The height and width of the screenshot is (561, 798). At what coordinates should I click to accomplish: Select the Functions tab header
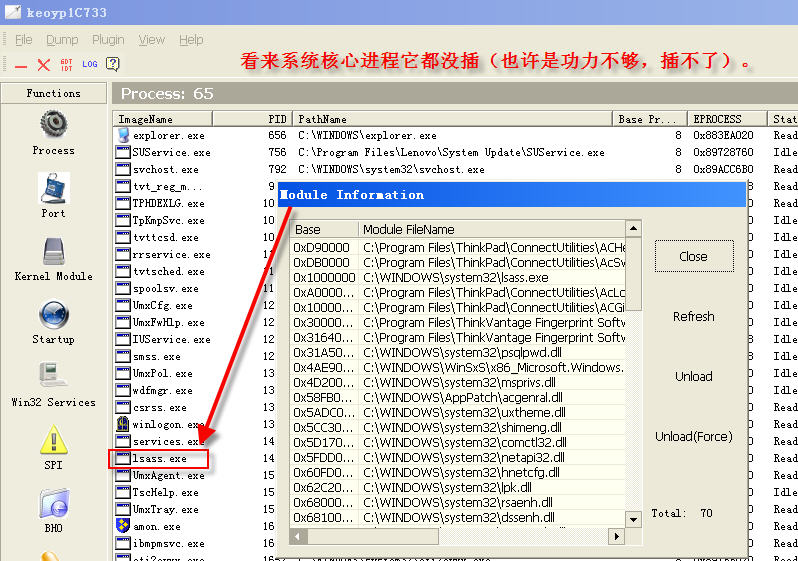pyautogui.click(x=53, y=93)
